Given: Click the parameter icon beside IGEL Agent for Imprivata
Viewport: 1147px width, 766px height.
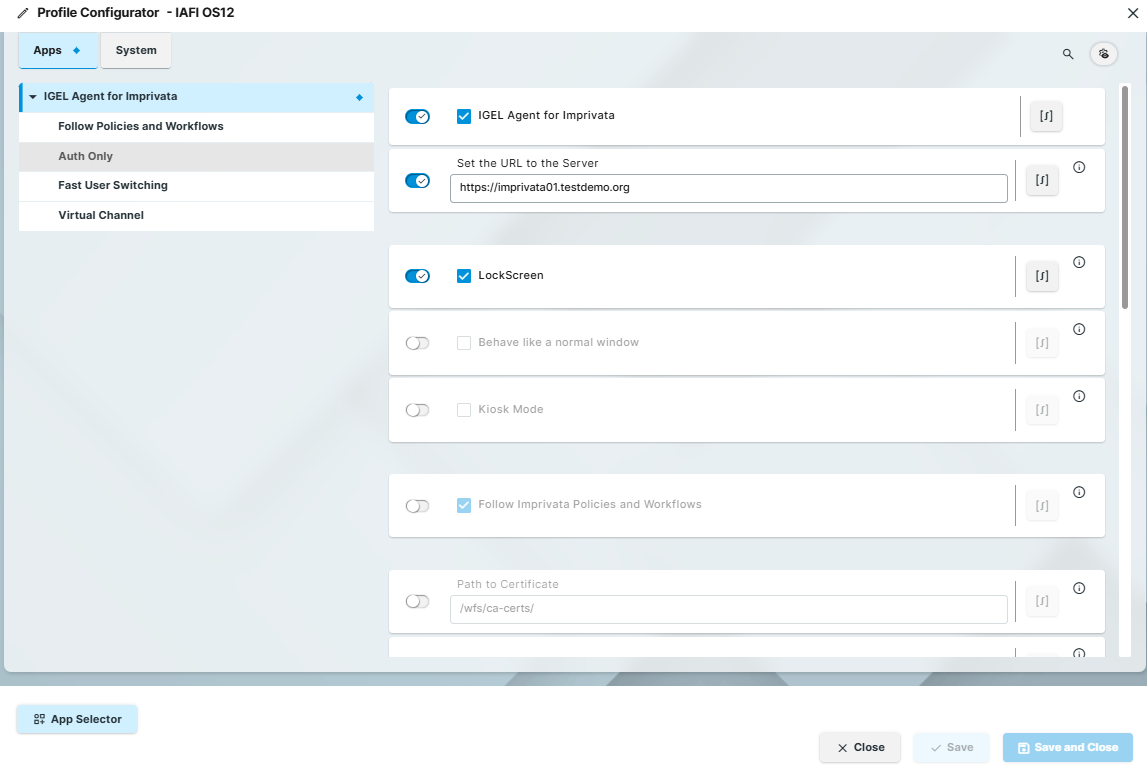Looking at the screenshot, I should pos(1045,116).
